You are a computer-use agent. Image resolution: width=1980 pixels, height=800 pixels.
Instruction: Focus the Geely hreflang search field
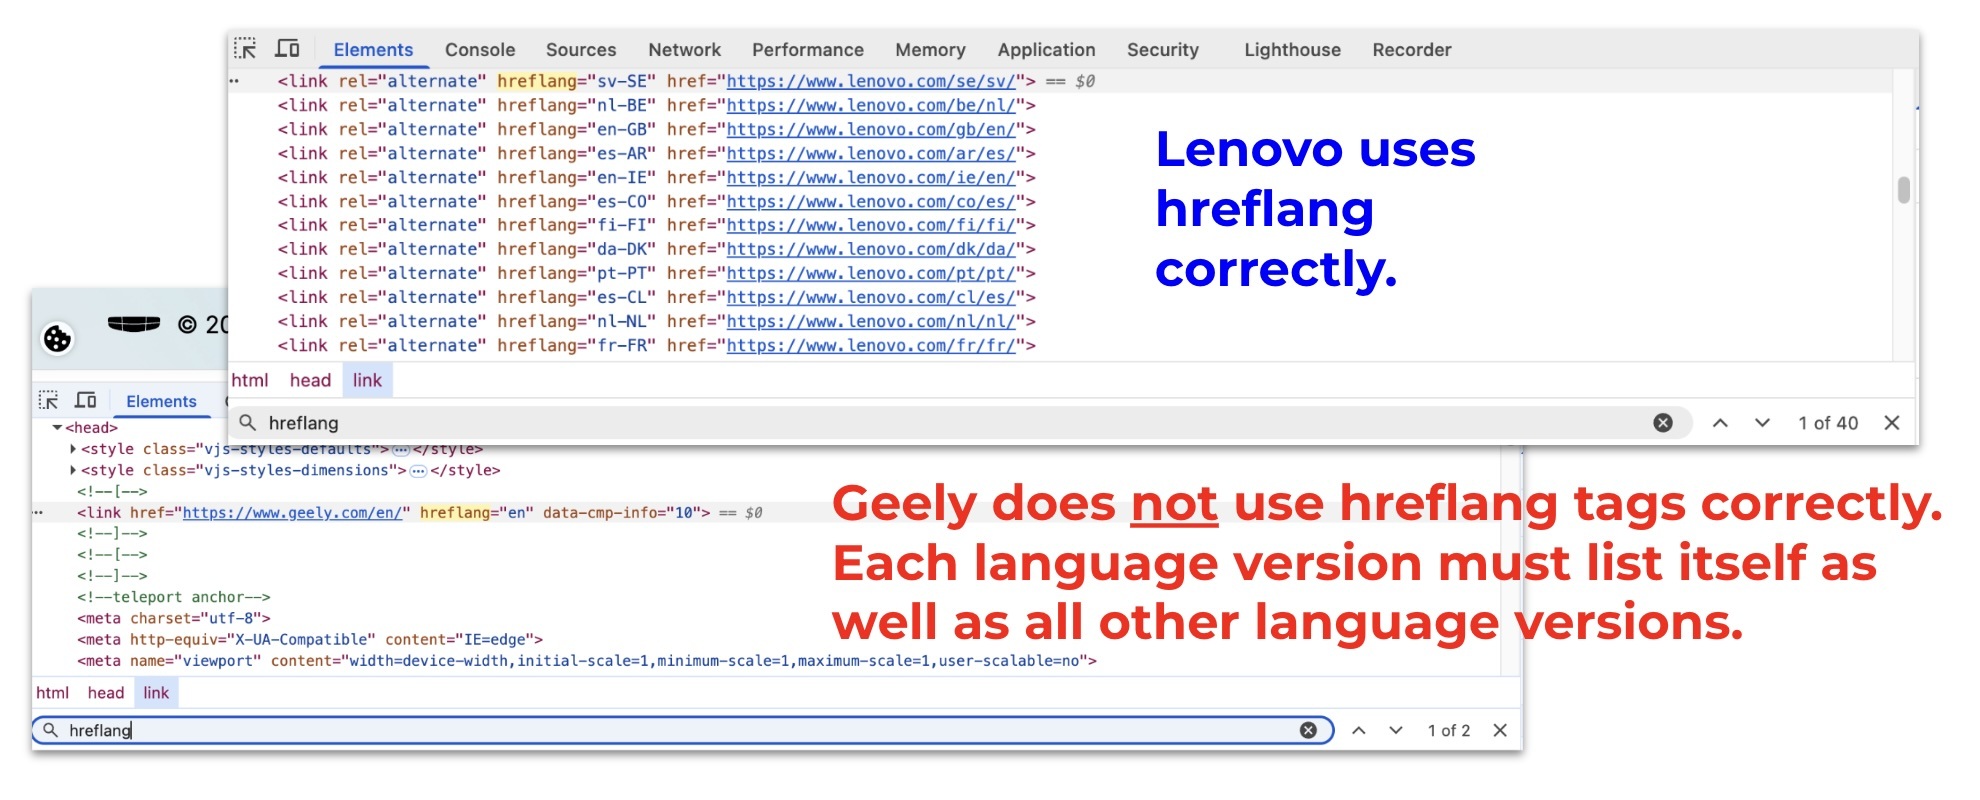(683, 730)
